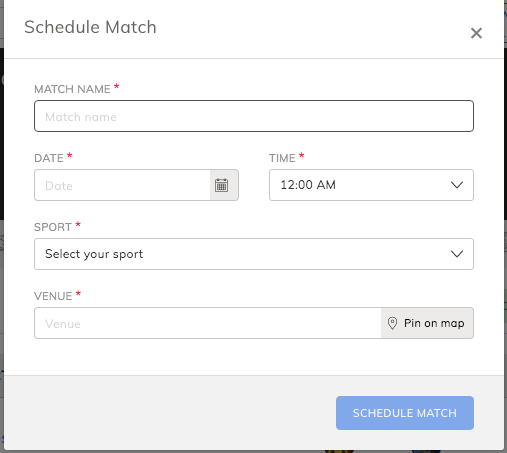Close the Schedule Match dialog
Viewport: 507px width, 453px height.
476,33
